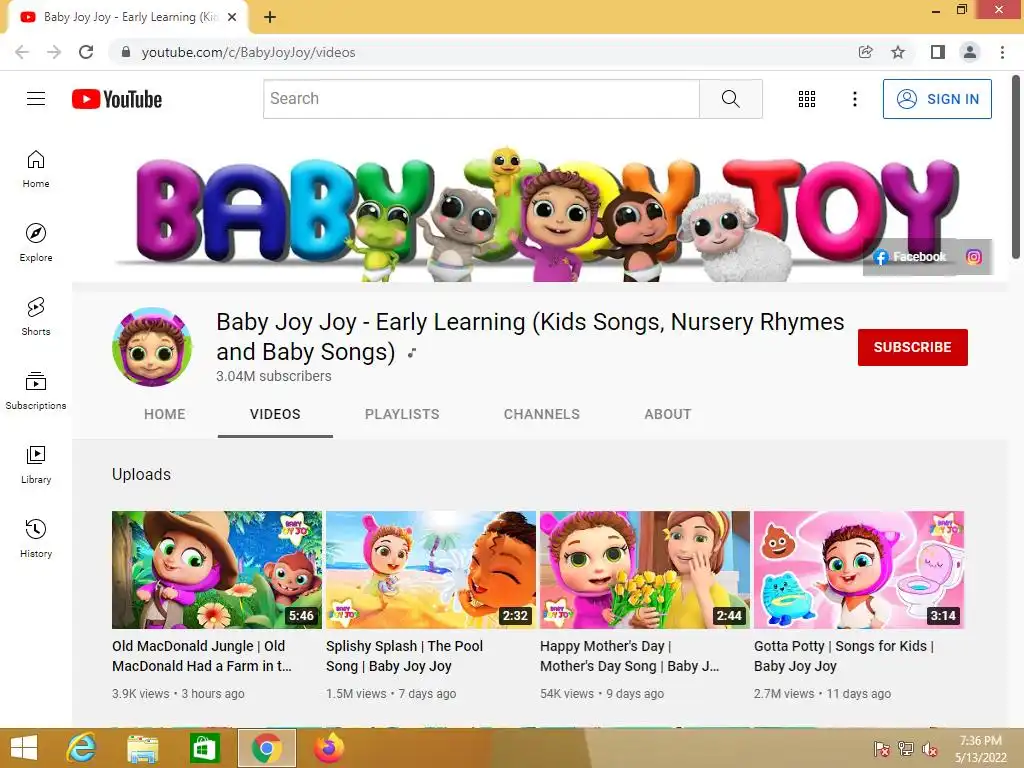Click the padlock site info icon

coord(126,52)
